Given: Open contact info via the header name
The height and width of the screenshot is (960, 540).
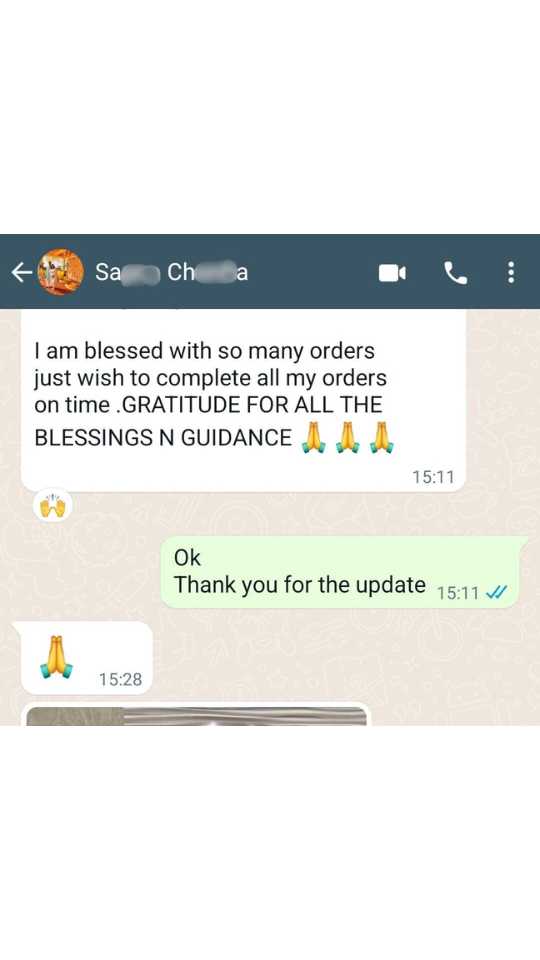Looking at the screenshot, I should (x=171, y=272).
